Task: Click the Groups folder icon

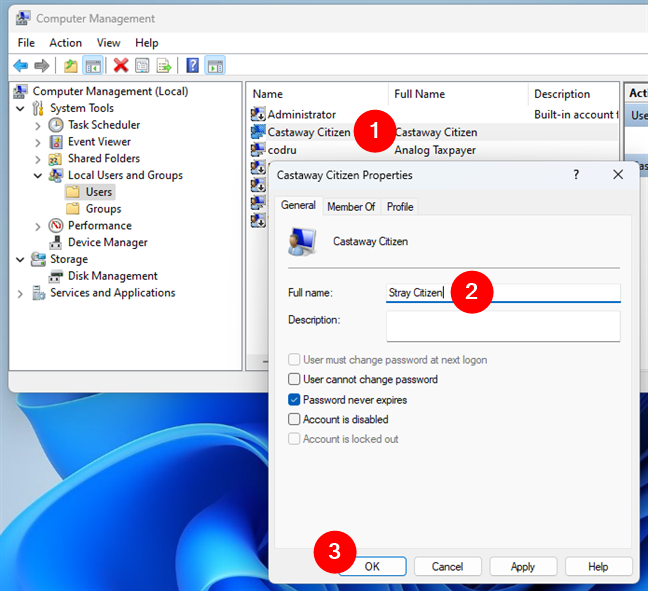Action: (x=73, y=209)
